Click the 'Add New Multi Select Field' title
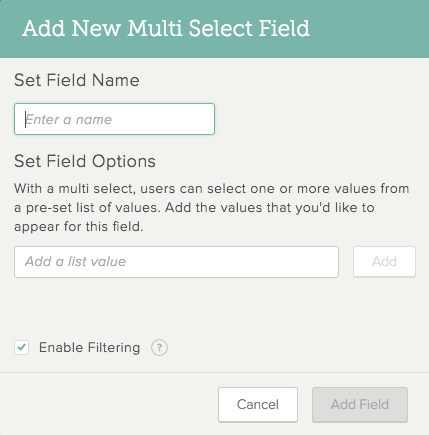 click(x=166, y=28)
